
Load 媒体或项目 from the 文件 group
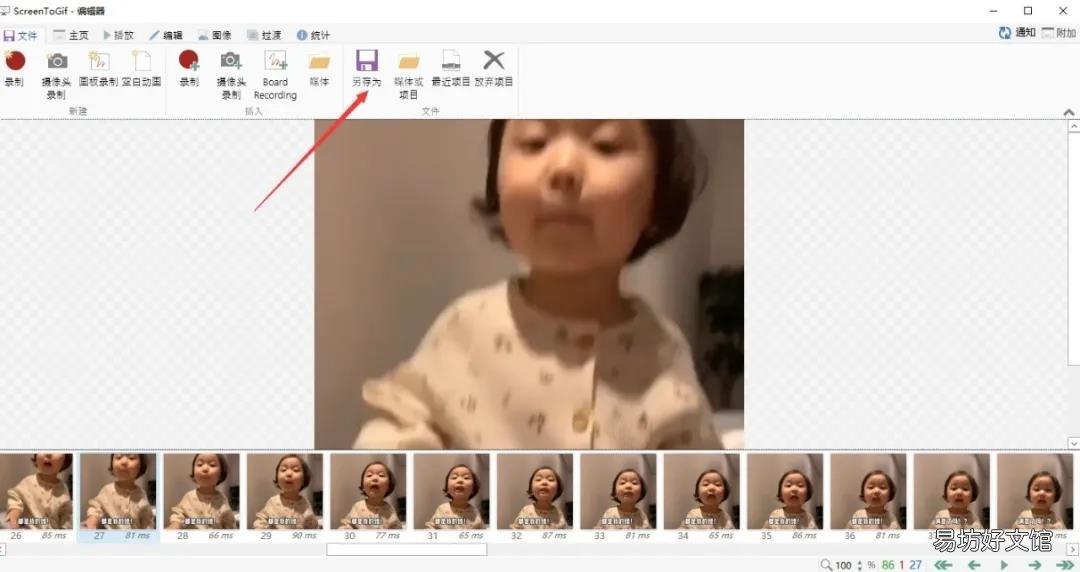tap(408, 74)
